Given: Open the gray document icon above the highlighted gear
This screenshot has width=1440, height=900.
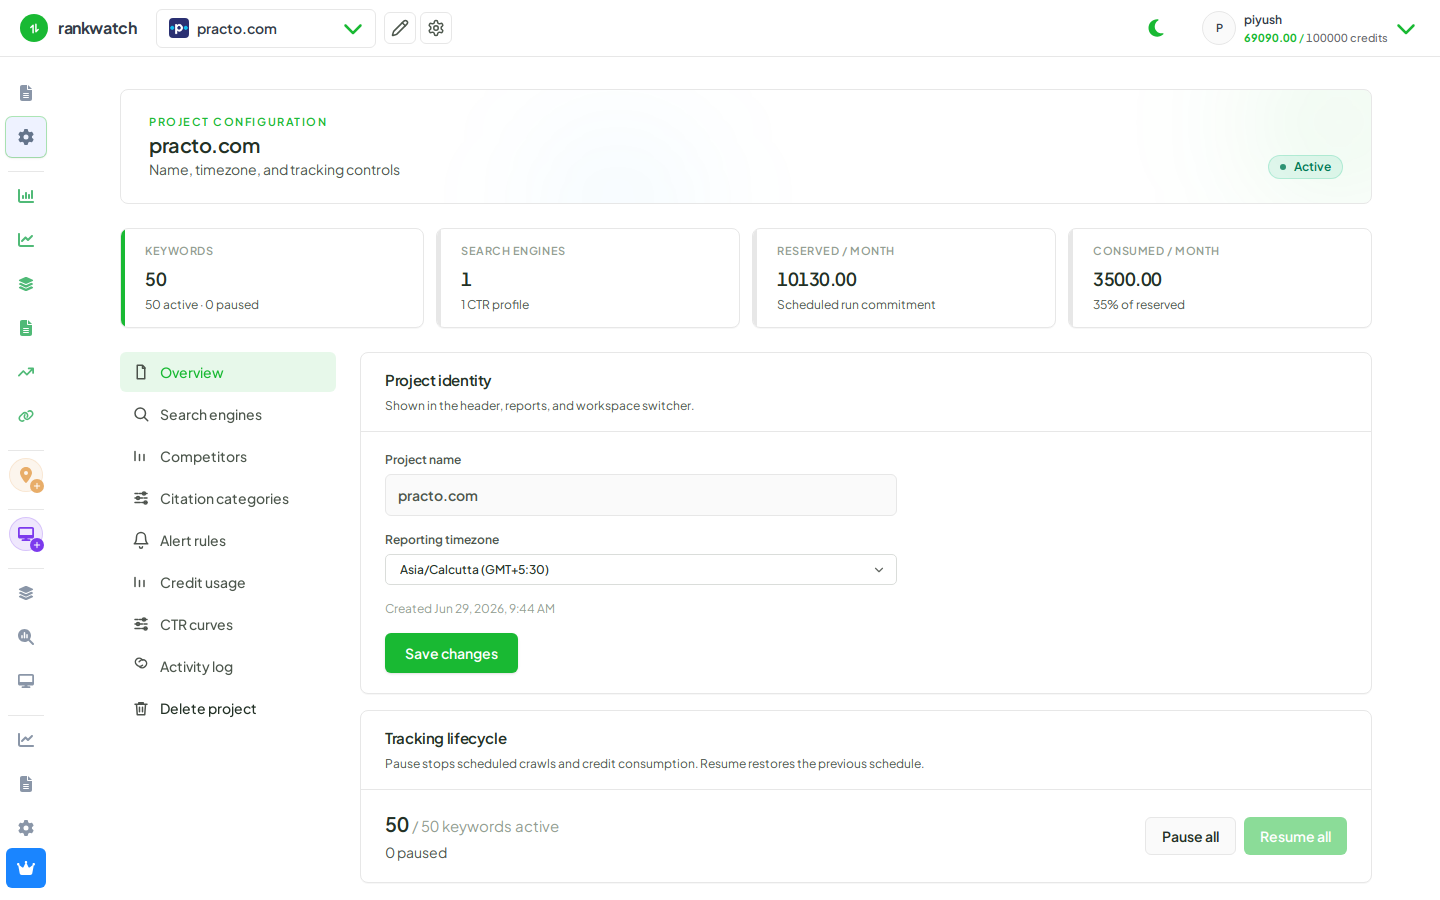Looking at the screenshot, I should point(26,93).
